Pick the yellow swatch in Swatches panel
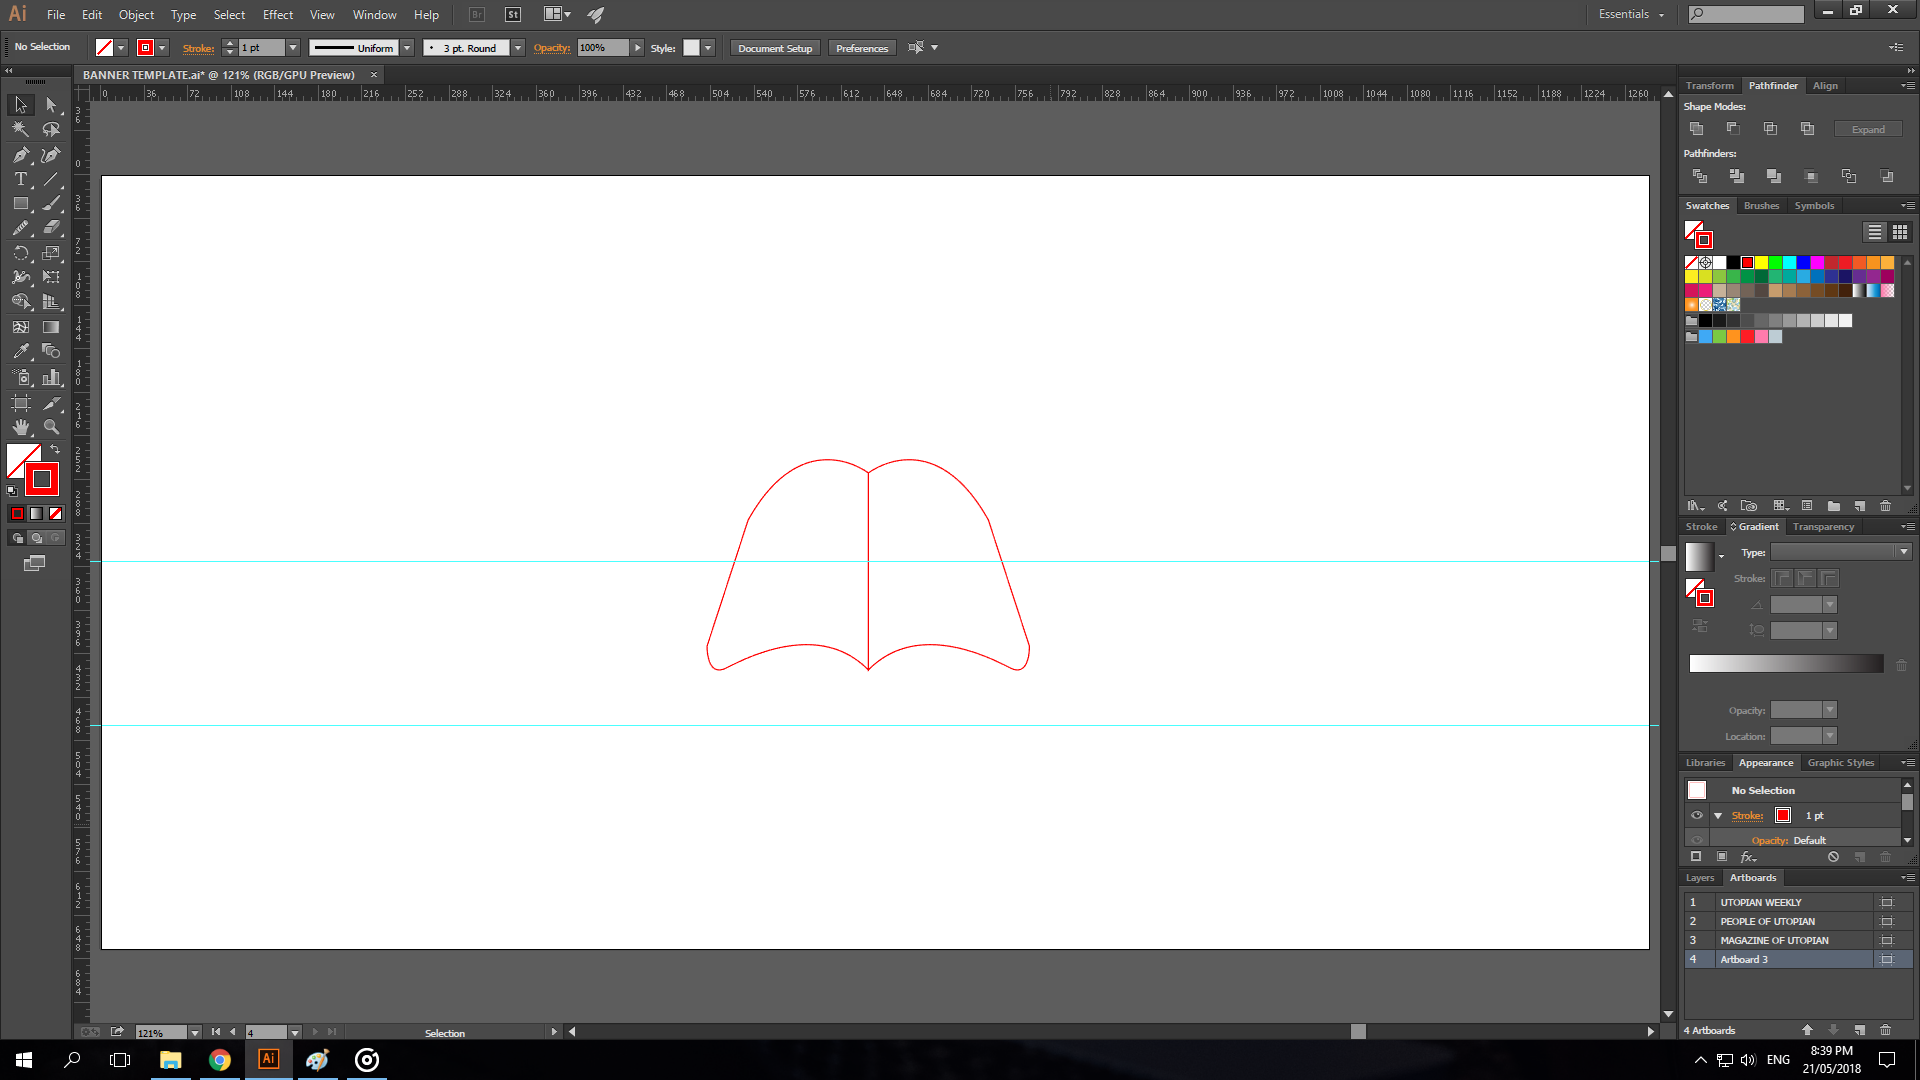Screen dimensions: 1920x1080 coord(1761,263)
